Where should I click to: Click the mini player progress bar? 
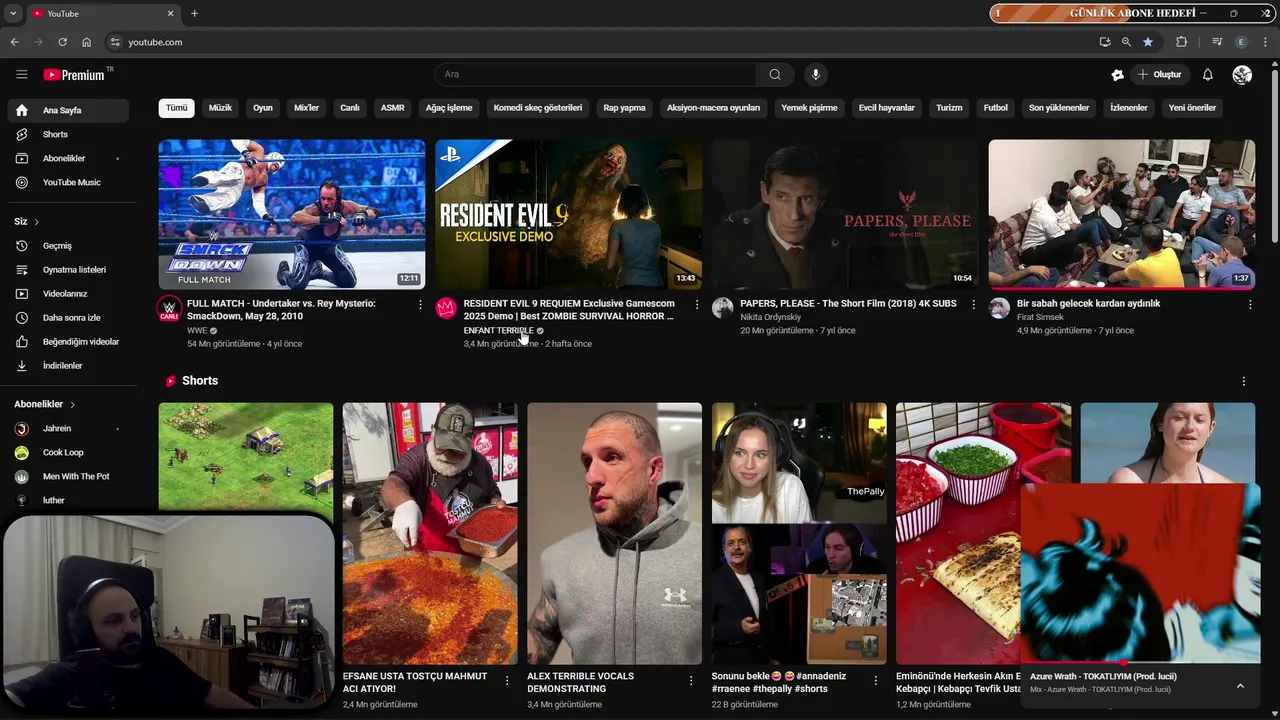click(1140, 662)
